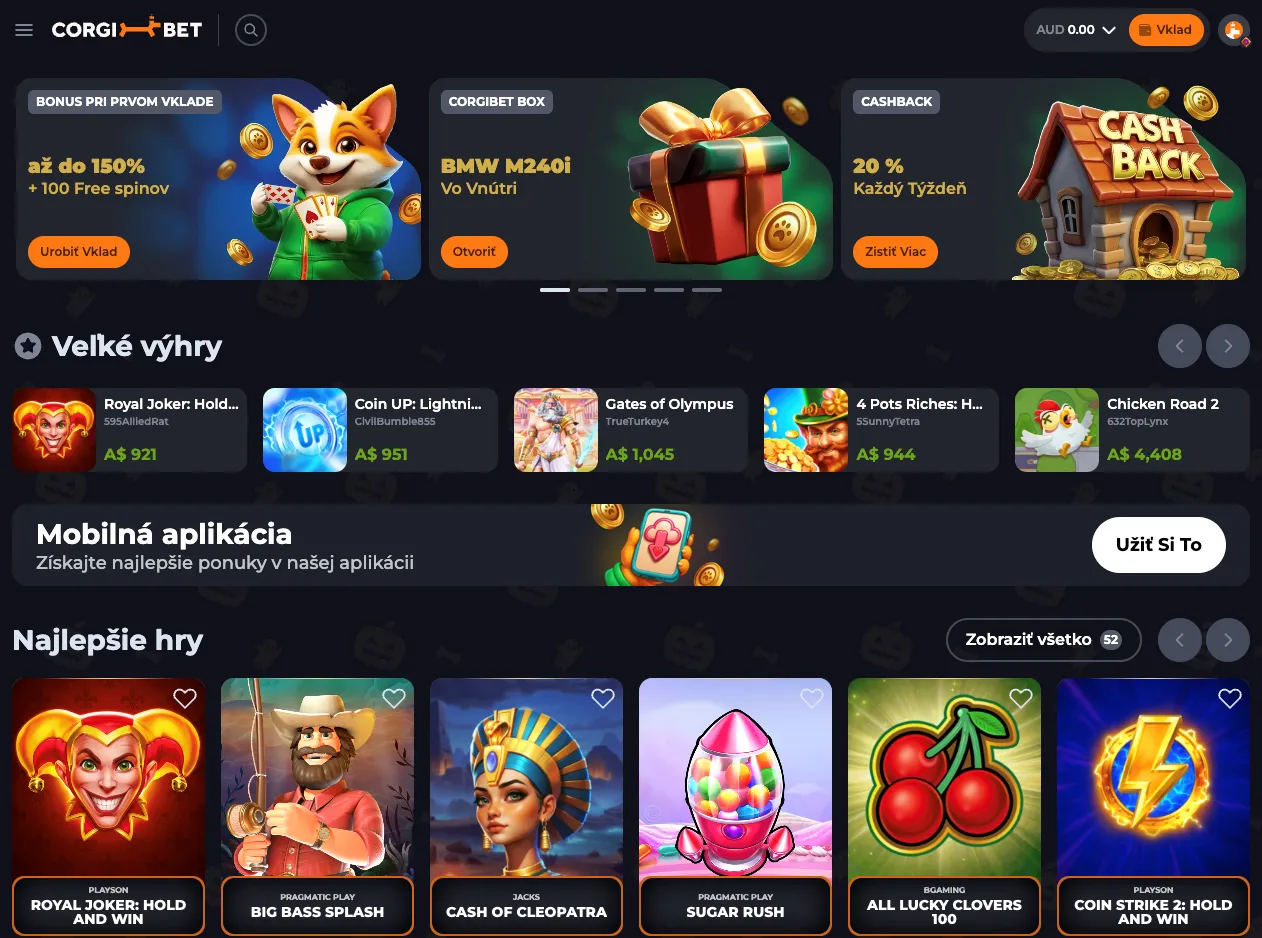Open the search magnifier icon
Image resolution: width=1262 pixels, height=938 pixels.
[x=251, y=30]
